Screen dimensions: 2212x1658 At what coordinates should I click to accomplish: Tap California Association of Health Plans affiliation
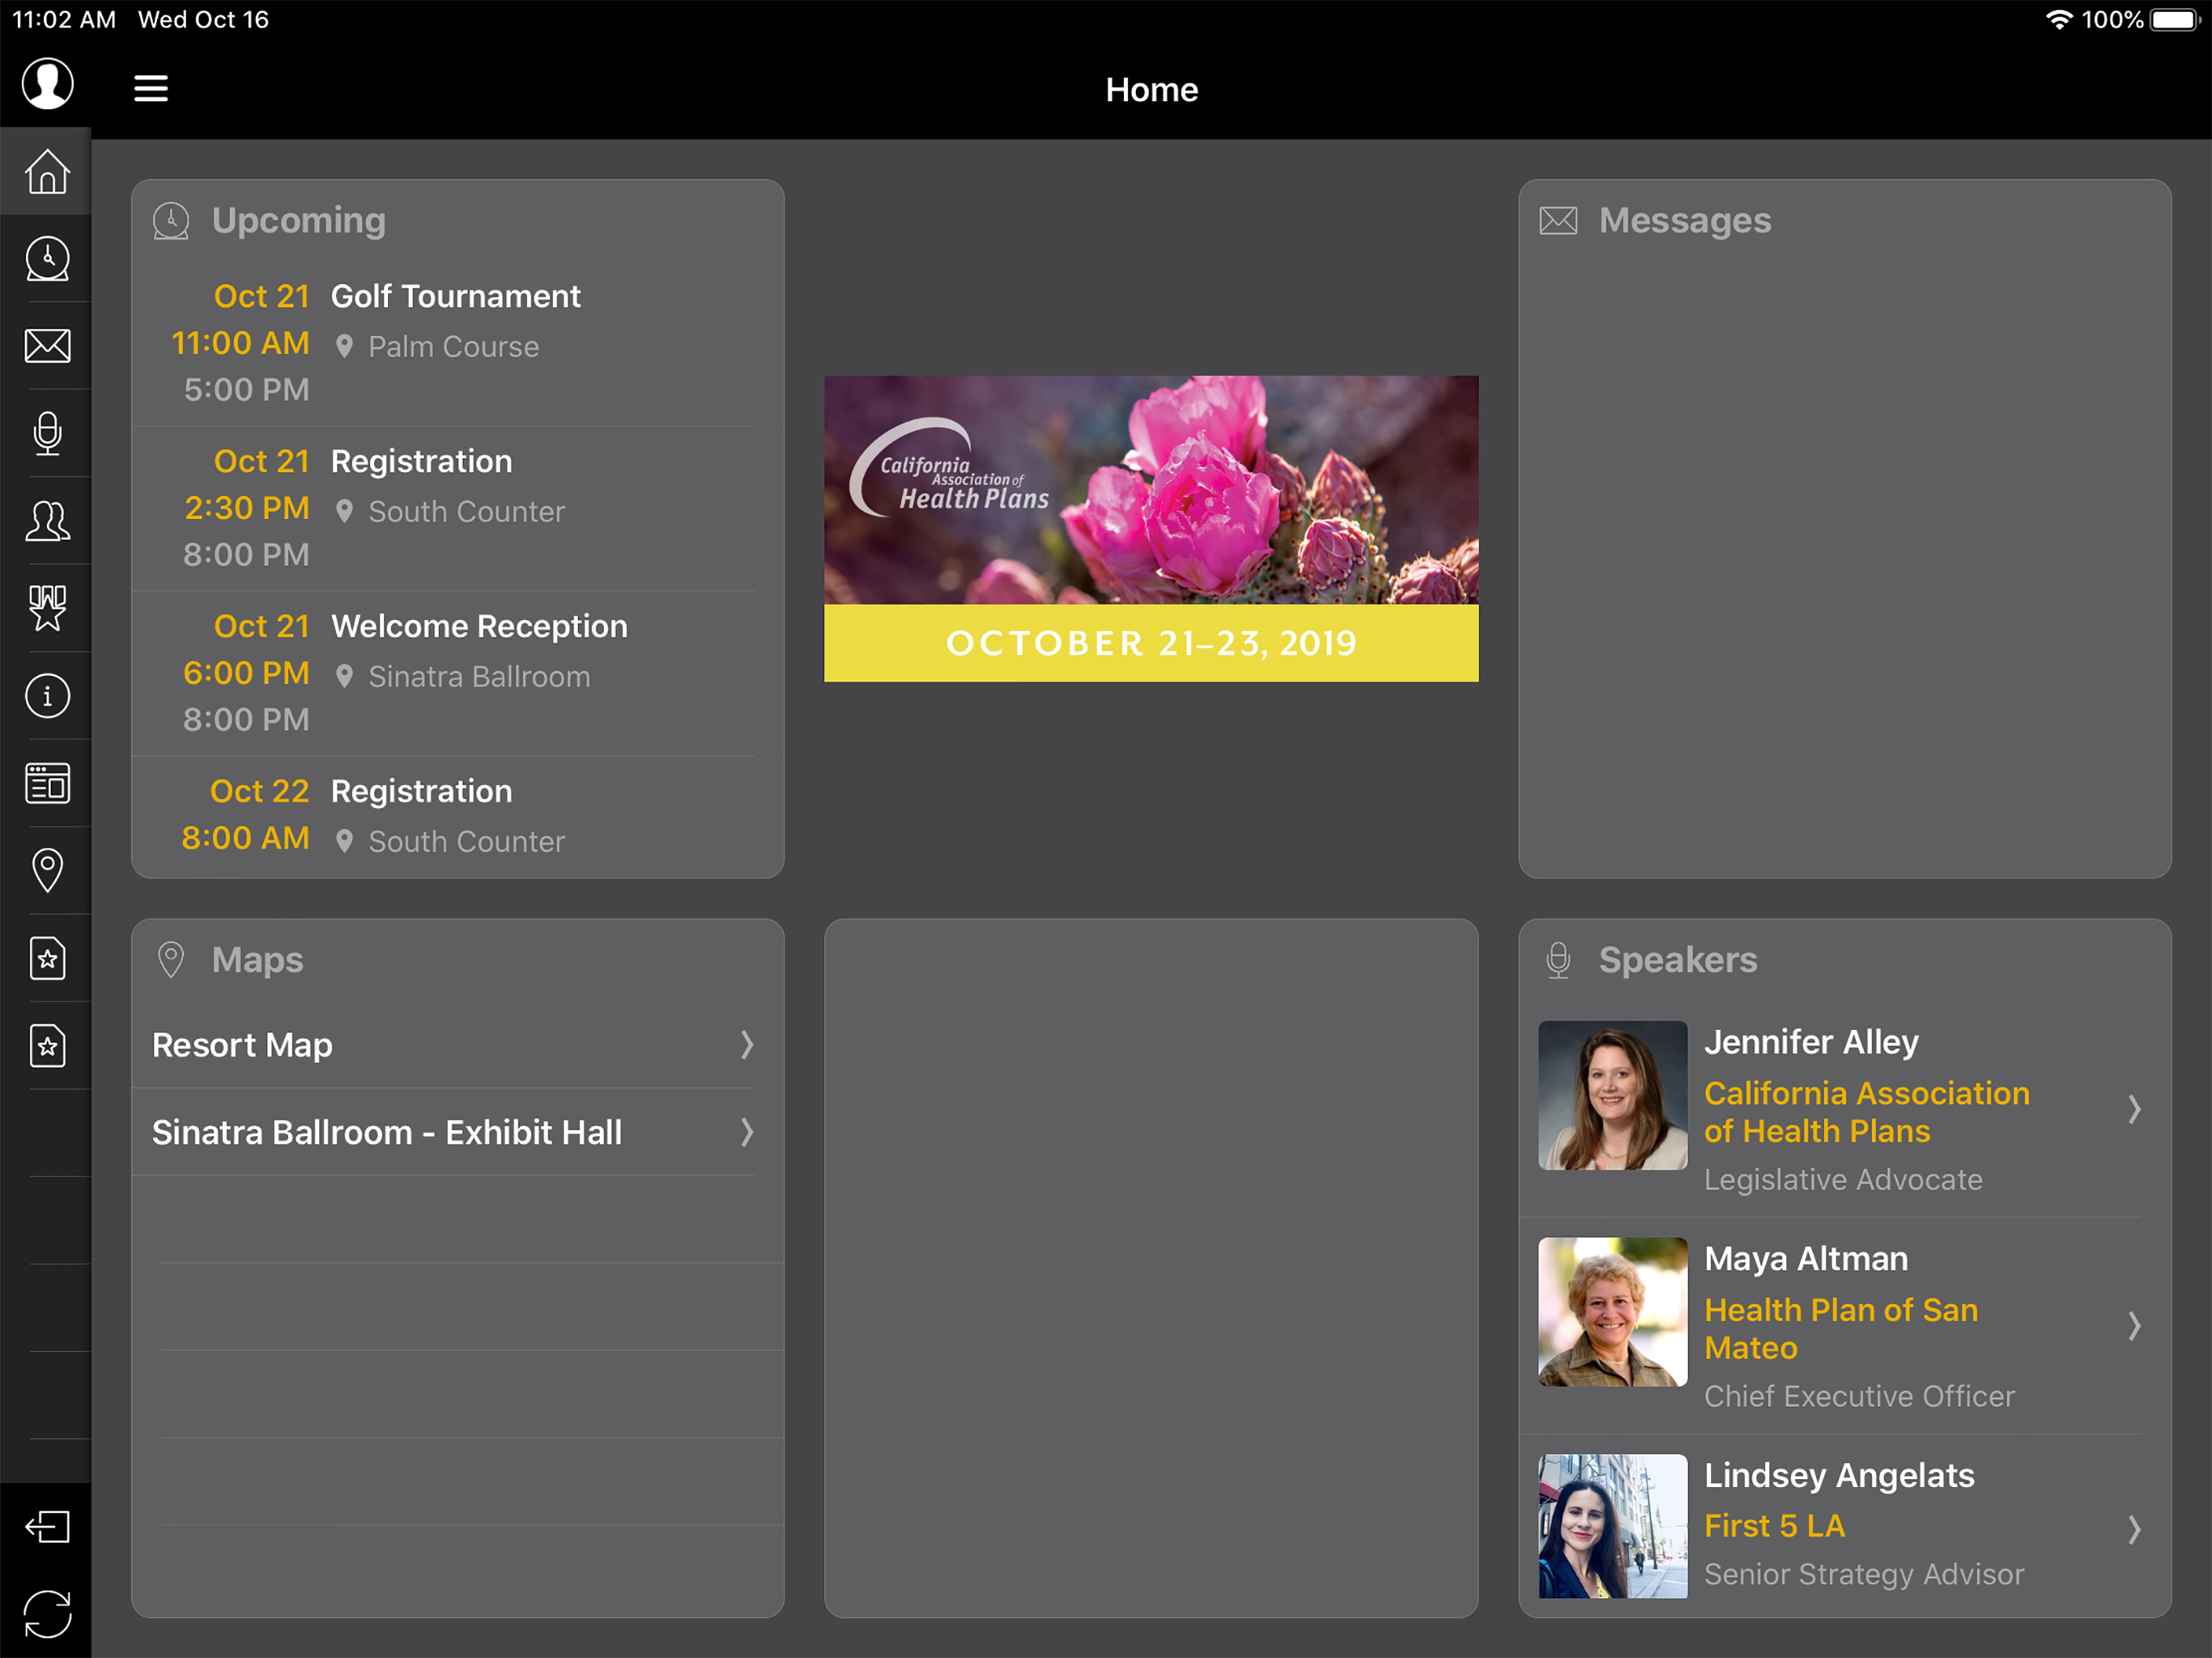[1866, 1112]
